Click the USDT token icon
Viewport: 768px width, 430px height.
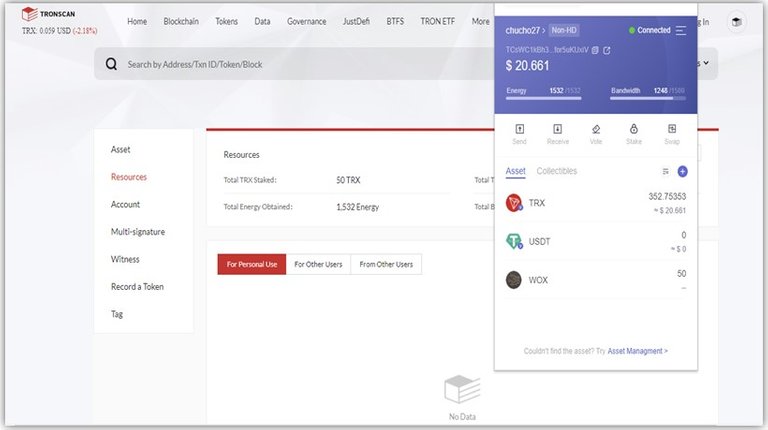pyautogui.click(x=514, y=241)
